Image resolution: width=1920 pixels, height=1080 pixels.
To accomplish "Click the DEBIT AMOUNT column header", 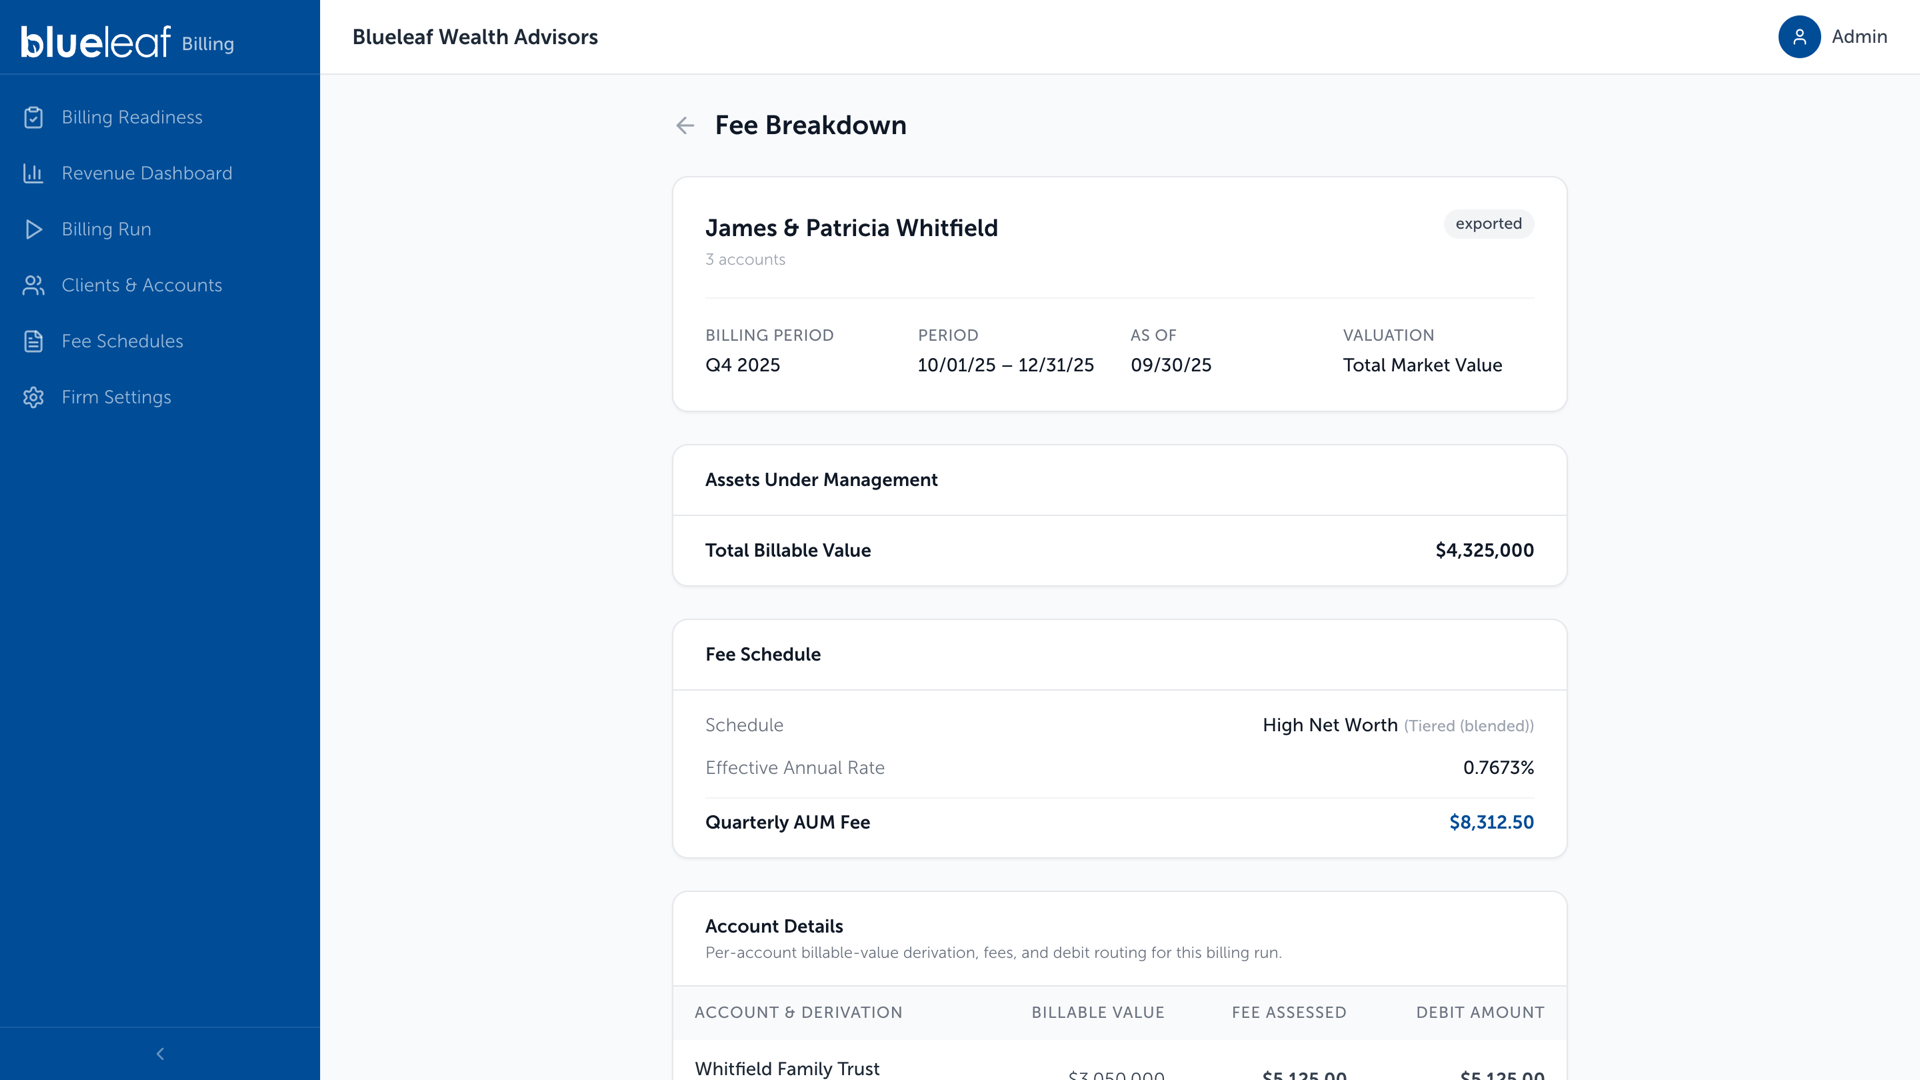I will pyautogui.click(x=1480, y=1012).
